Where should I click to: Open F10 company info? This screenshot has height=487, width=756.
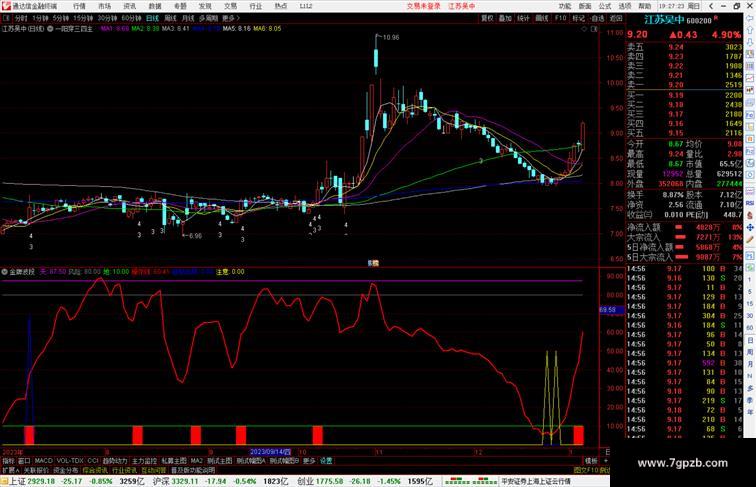click(x=560, y=18)
